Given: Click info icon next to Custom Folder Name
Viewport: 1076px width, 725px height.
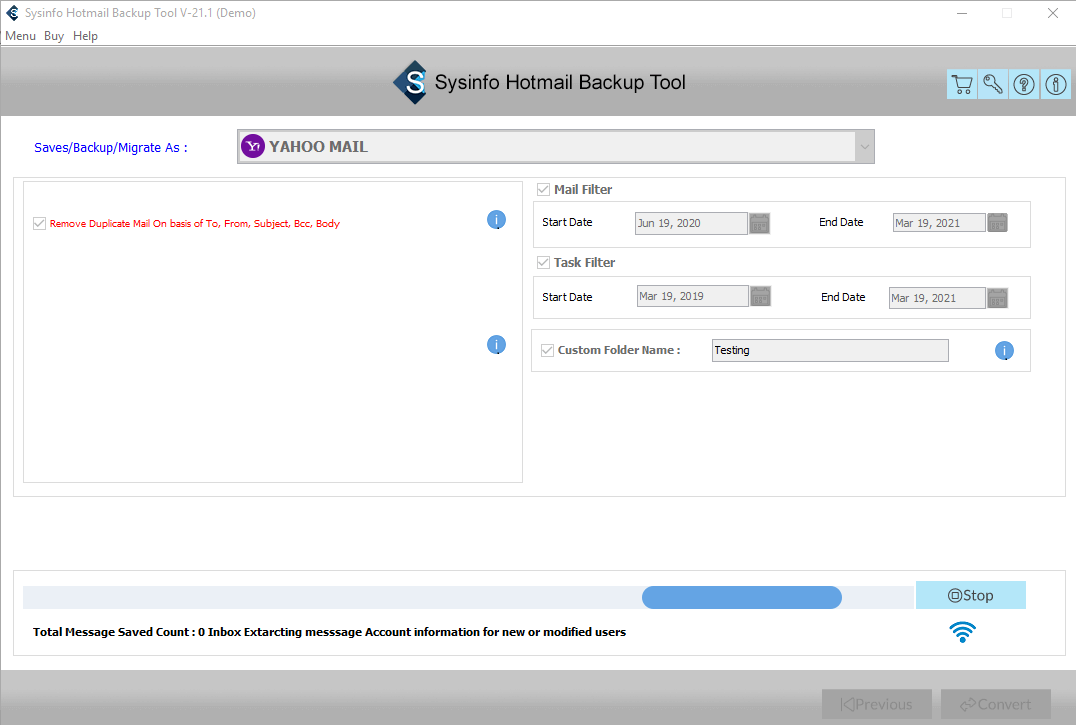Looking at the screenshot, I should pyautogui.click(x=1004, y=350).
